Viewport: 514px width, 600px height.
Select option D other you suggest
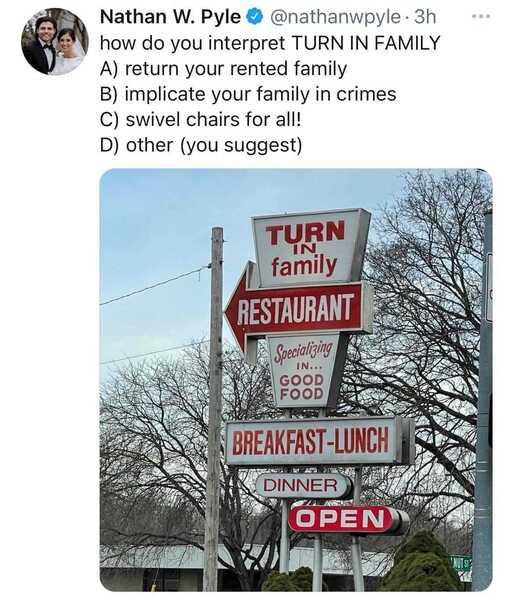pyautogui.click(x=201, y=146)
